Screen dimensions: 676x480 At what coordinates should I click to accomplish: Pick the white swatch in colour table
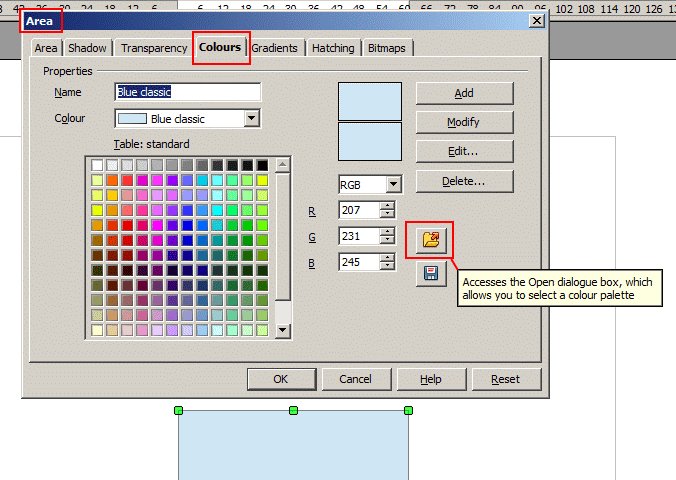click(x=97, y=165)
